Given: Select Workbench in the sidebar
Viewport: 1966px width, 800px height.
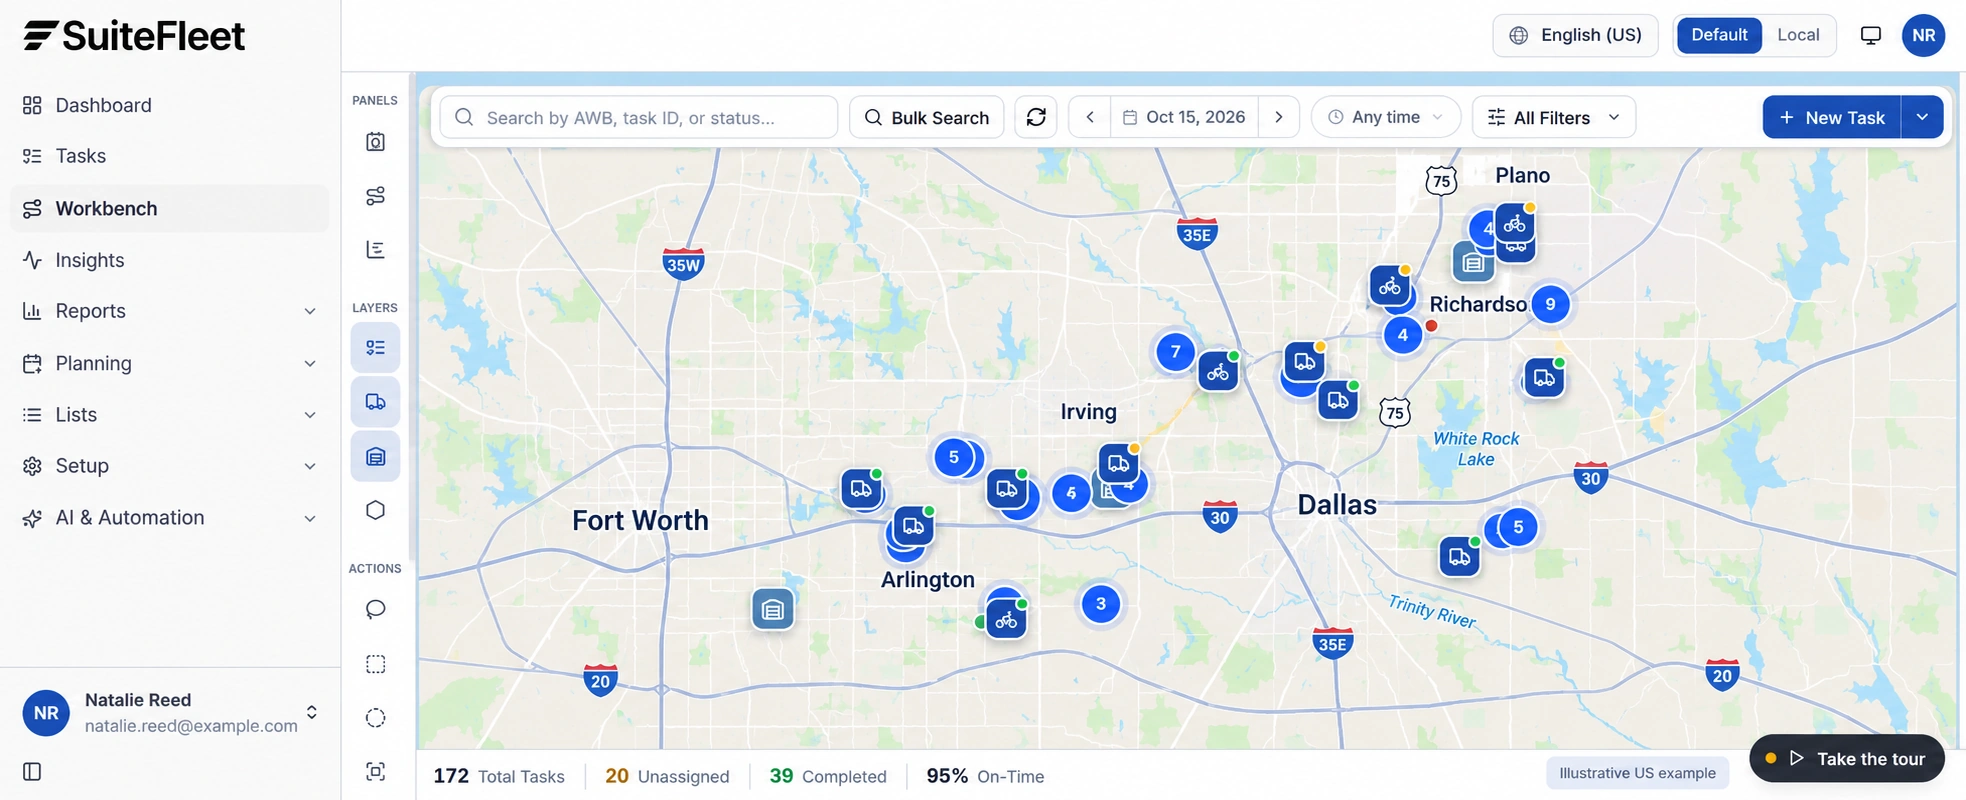Looking at the screenshot, I should (170, 208).
